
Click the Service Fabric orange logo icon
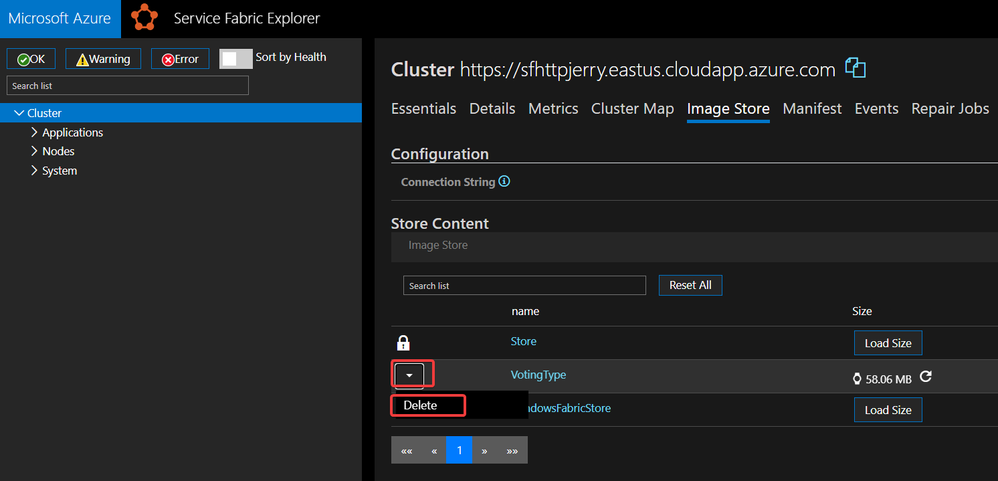[144, 18]
